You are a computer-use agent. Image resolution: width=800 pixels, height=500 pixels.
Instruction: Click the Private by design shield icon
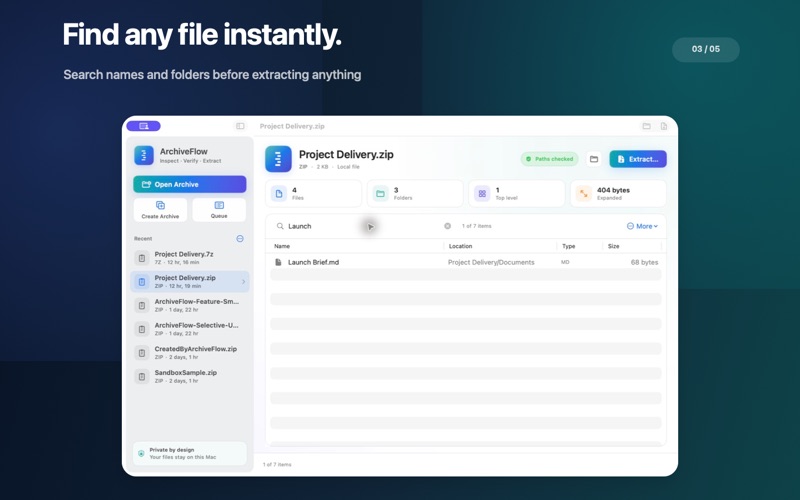141,454
